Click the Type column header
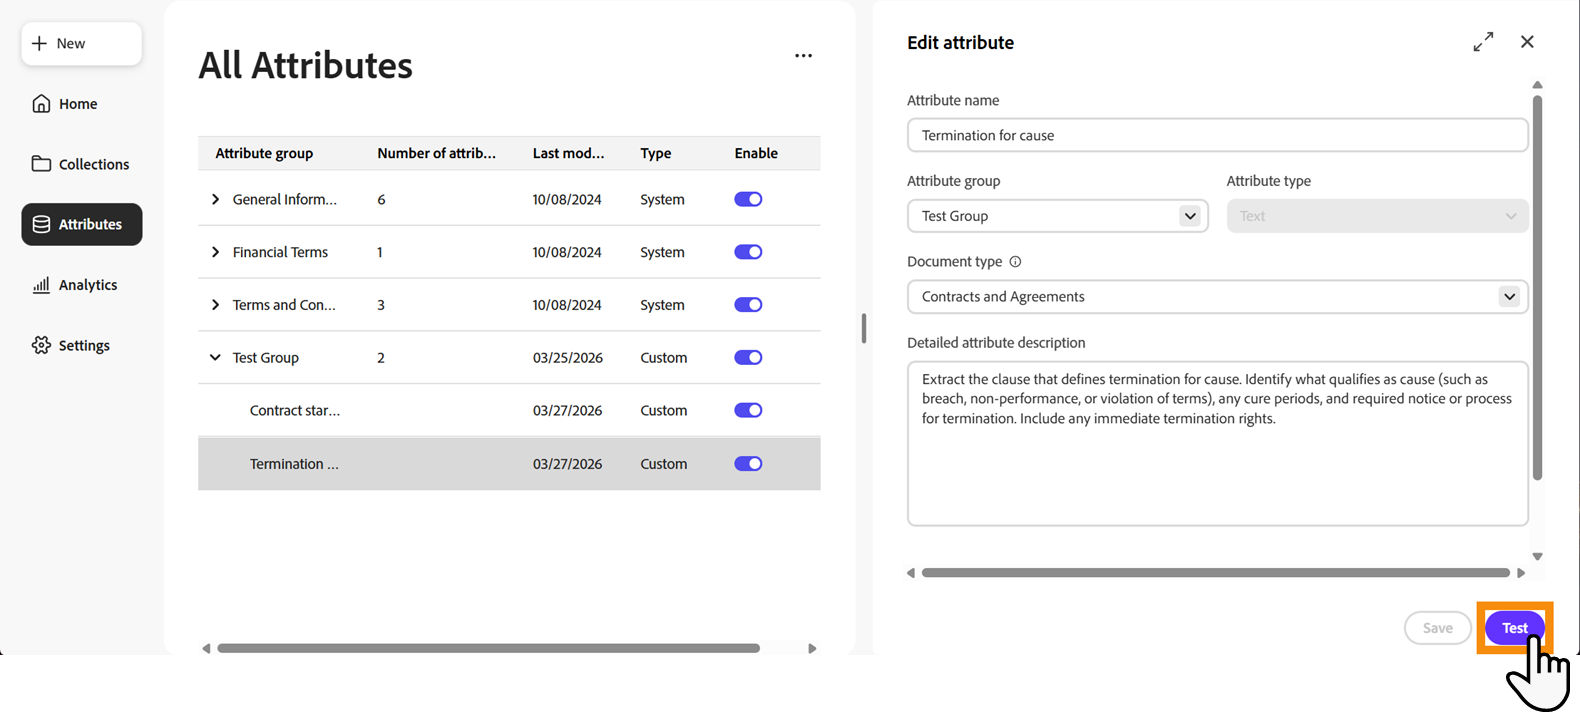This screenshot has height=712, width=1580. click(x=656, y=153)
